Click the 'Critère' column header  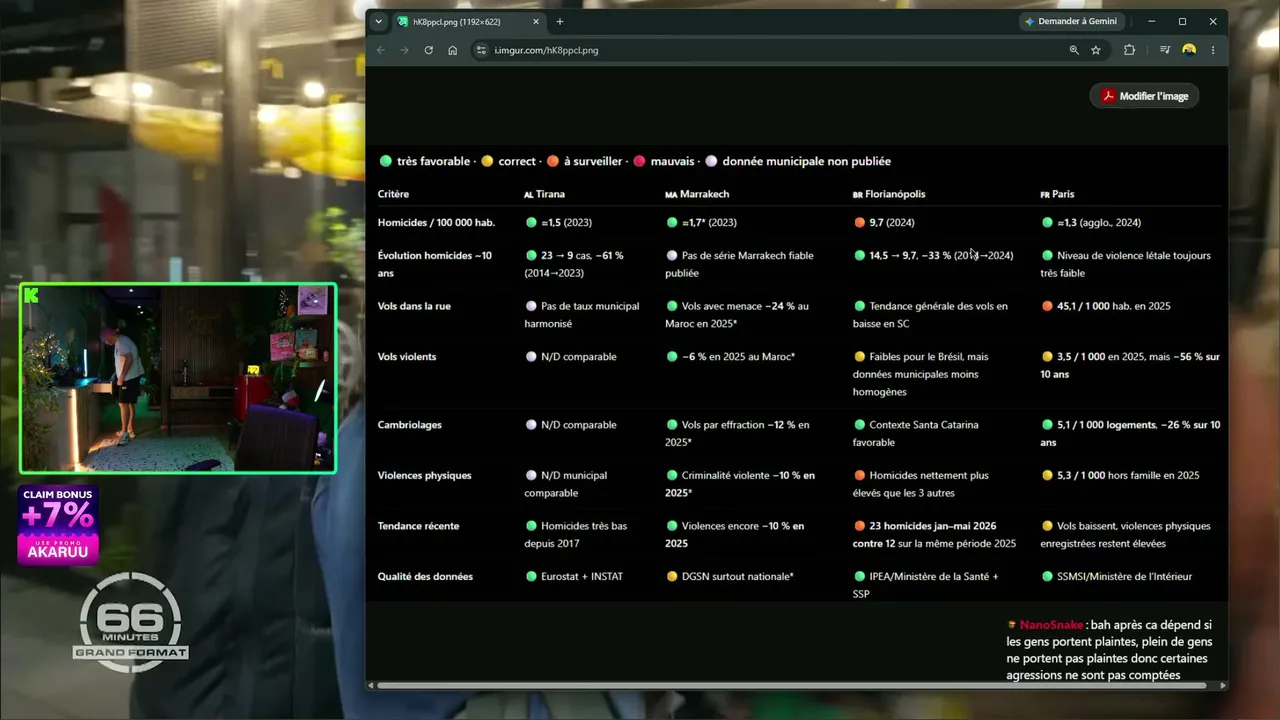click(393, 194)
